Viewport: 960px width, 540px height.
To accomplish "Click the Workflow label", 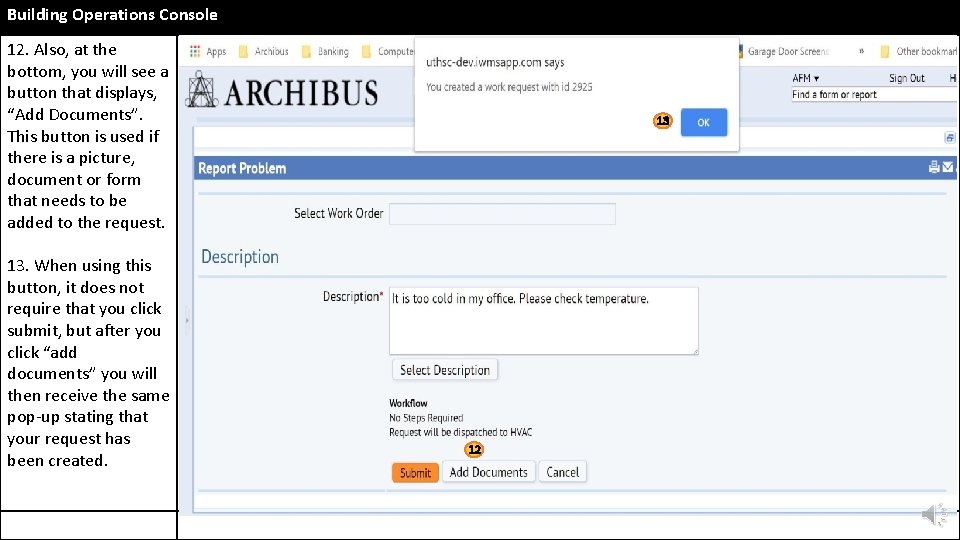I will [408, 403].
